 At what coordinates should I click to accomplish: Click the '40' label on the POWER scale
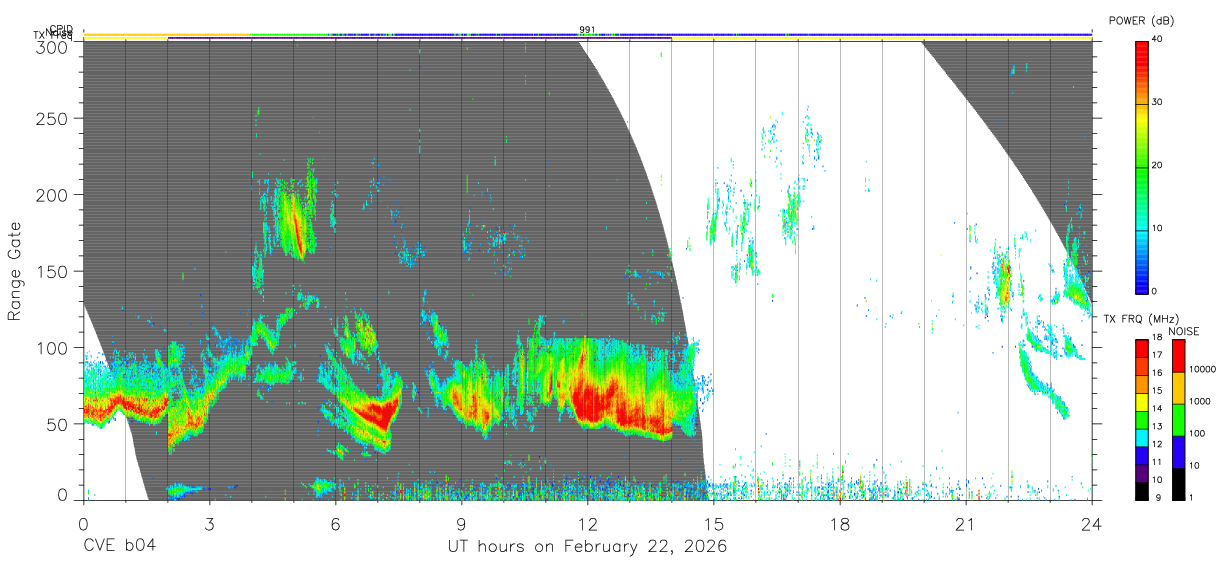(1159, 39)
